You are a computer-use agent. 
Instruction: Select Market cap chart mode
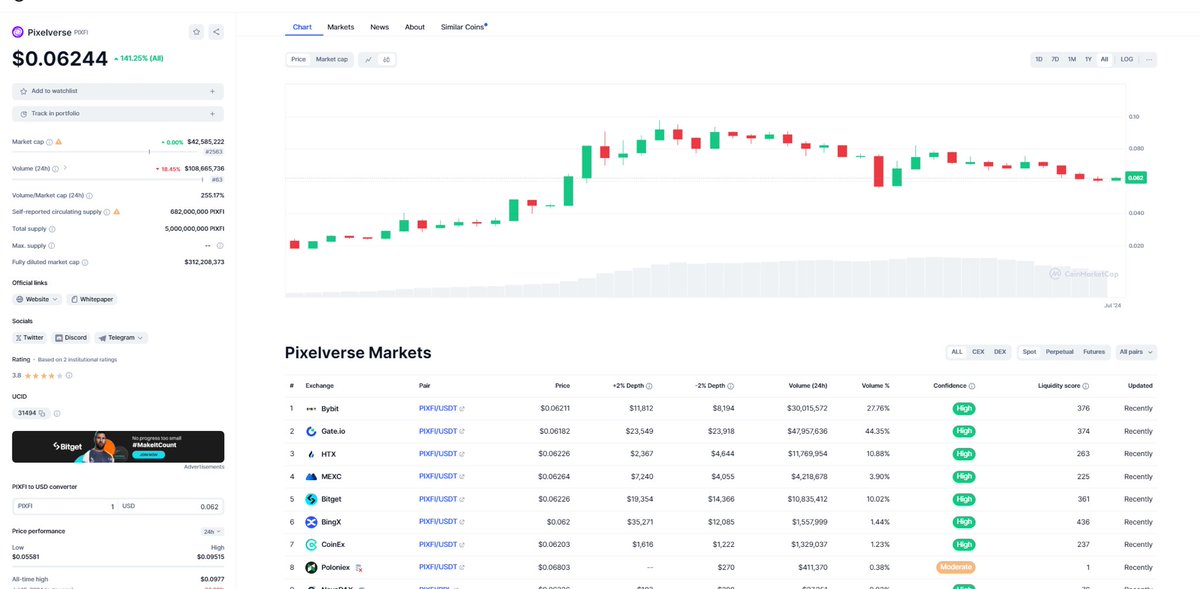click(332, 60)
